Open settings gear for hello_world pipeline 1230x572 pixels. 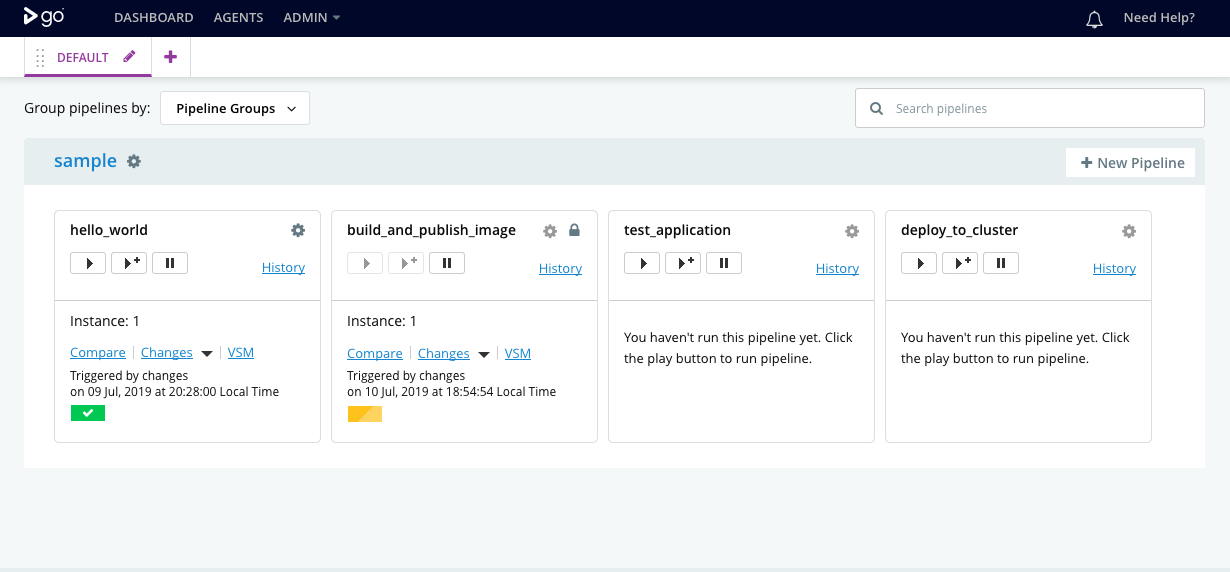[x=298, y=230]
